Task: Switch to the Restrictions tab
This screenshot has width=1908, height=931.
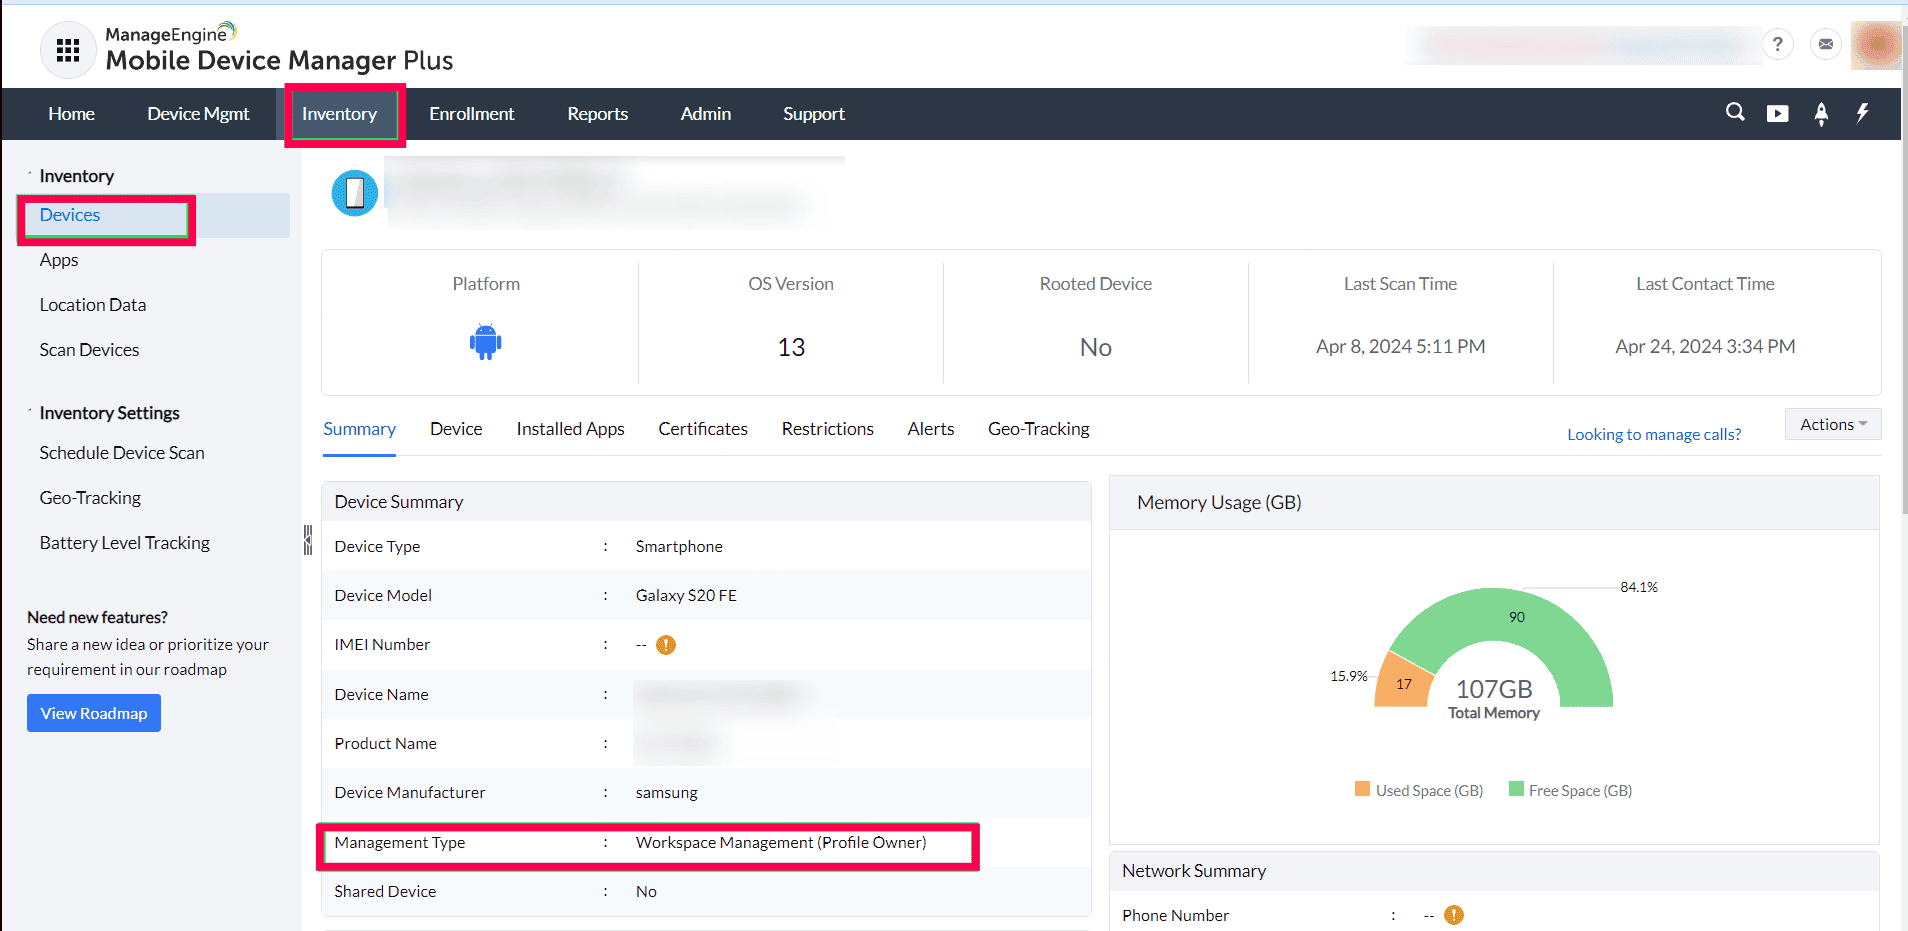Action: point(828,429)
